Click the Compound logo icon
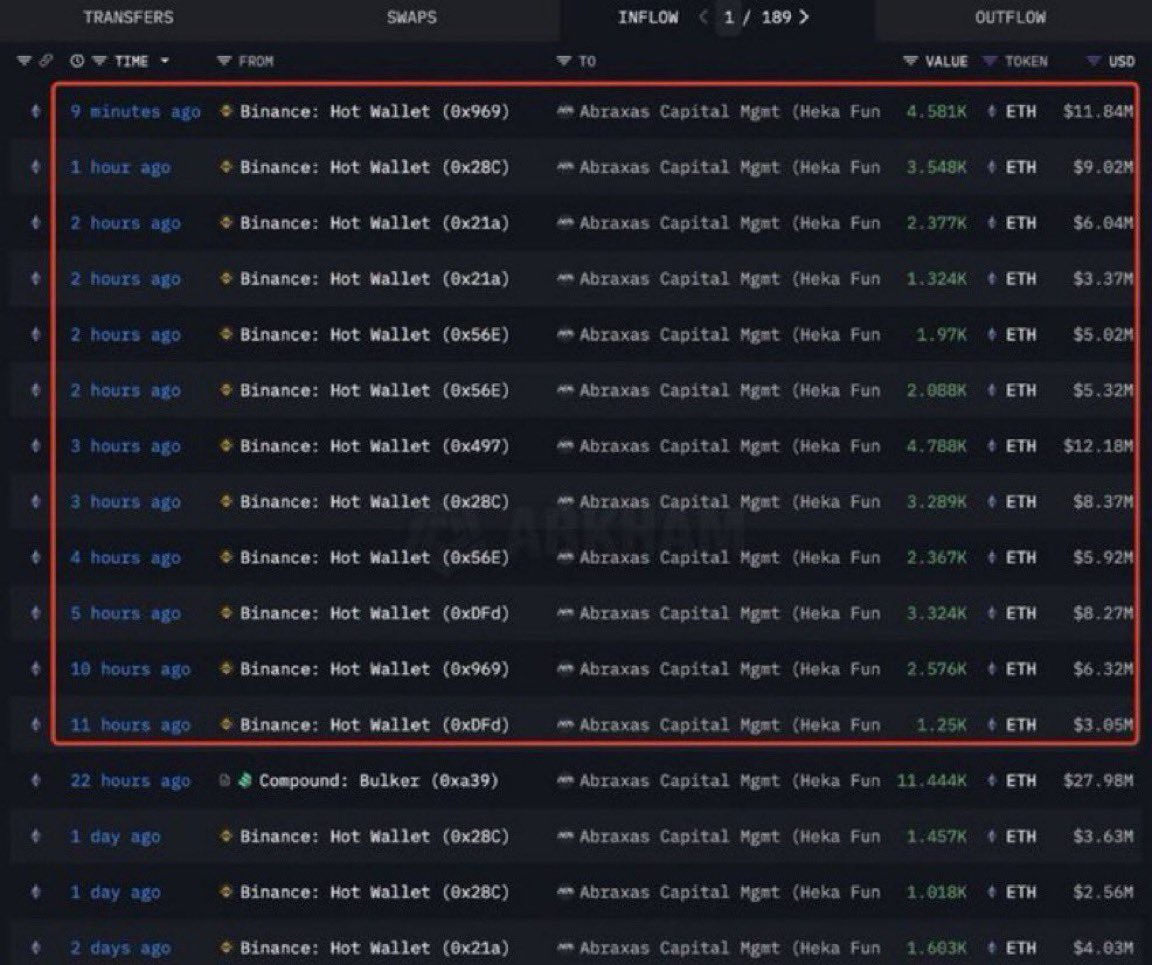Viewport: 1152px width, 965px height. [x=245, y=780]
